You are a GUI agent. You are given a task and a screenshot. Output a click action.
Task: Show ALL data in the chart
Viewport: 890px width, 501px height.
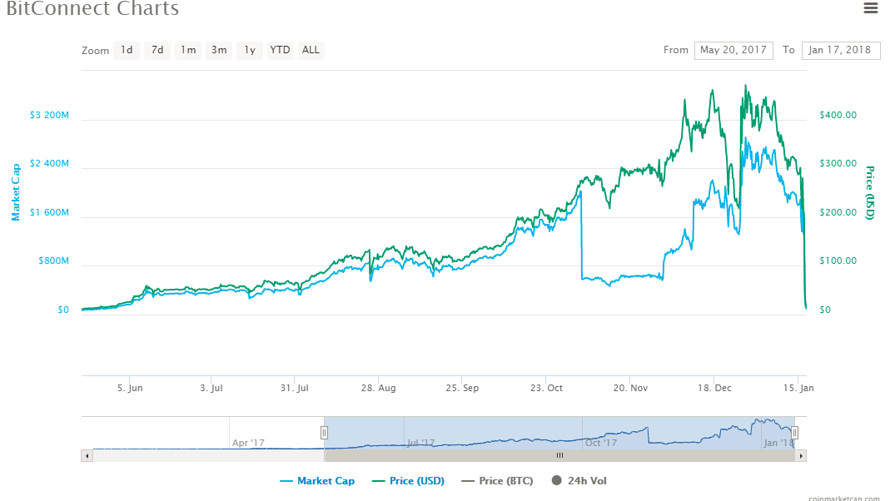point(311,50)
